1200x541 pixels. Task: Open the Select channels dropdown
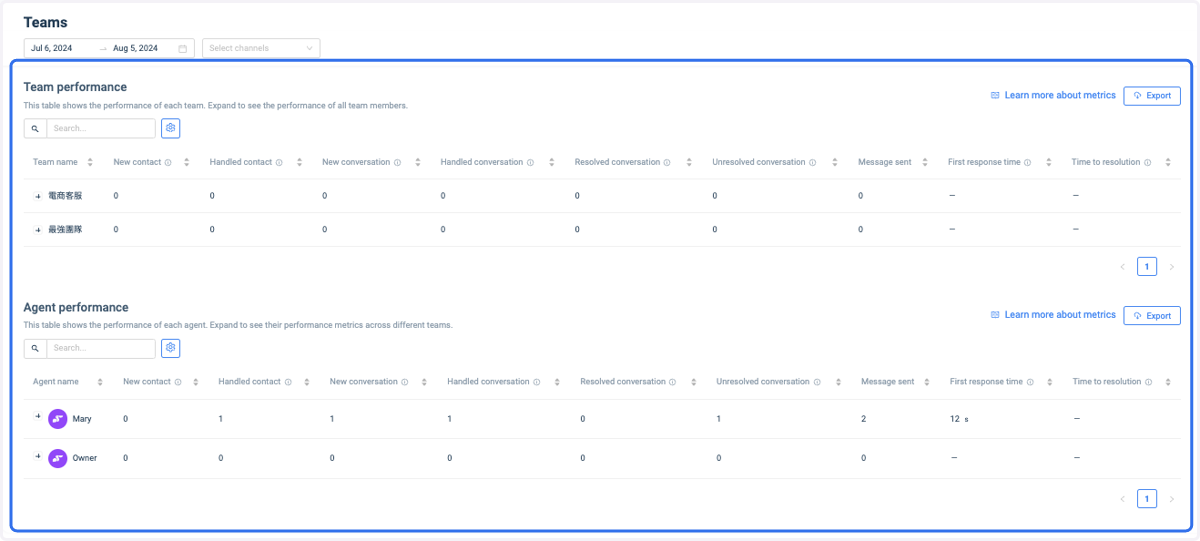(261, 48)
